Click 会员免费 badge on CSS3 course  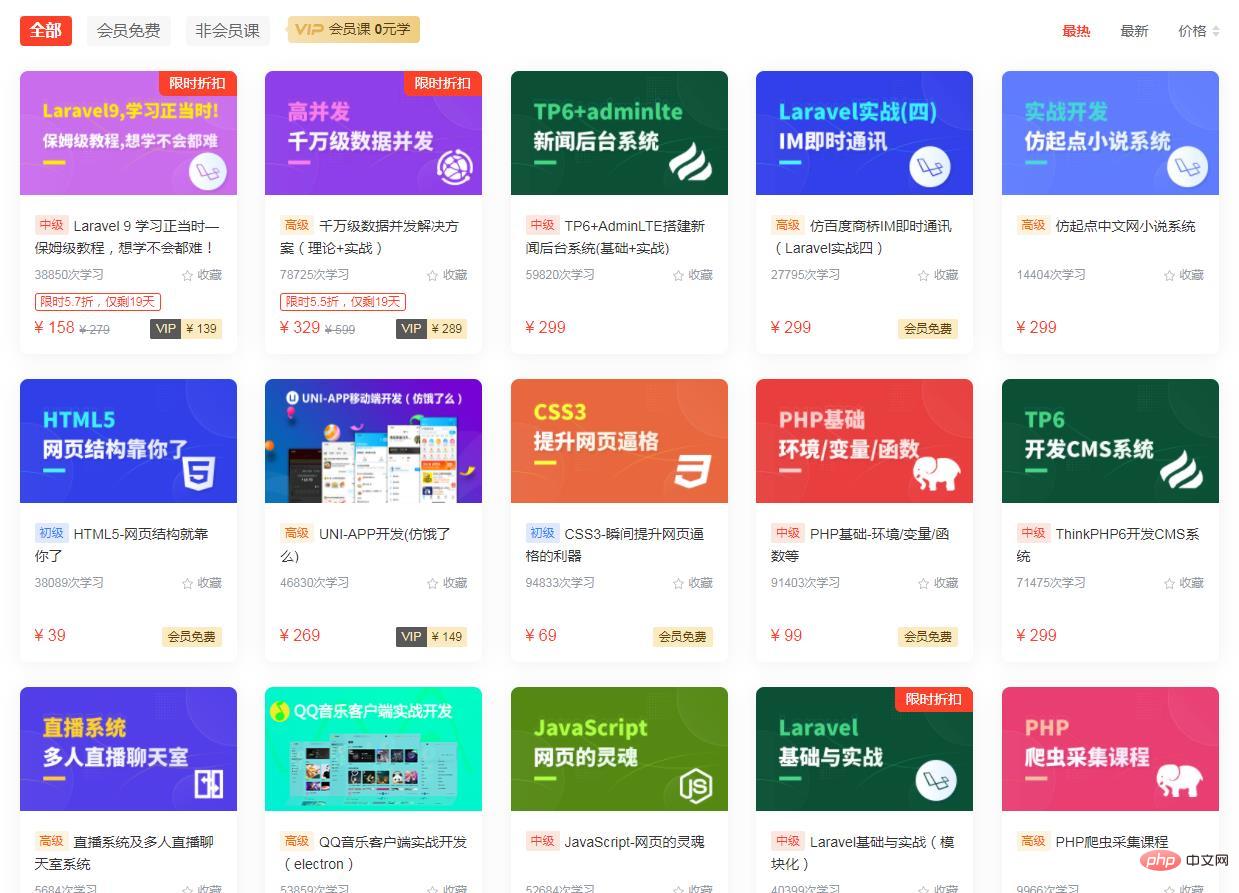pyautogui.click(x=683, y=636)
